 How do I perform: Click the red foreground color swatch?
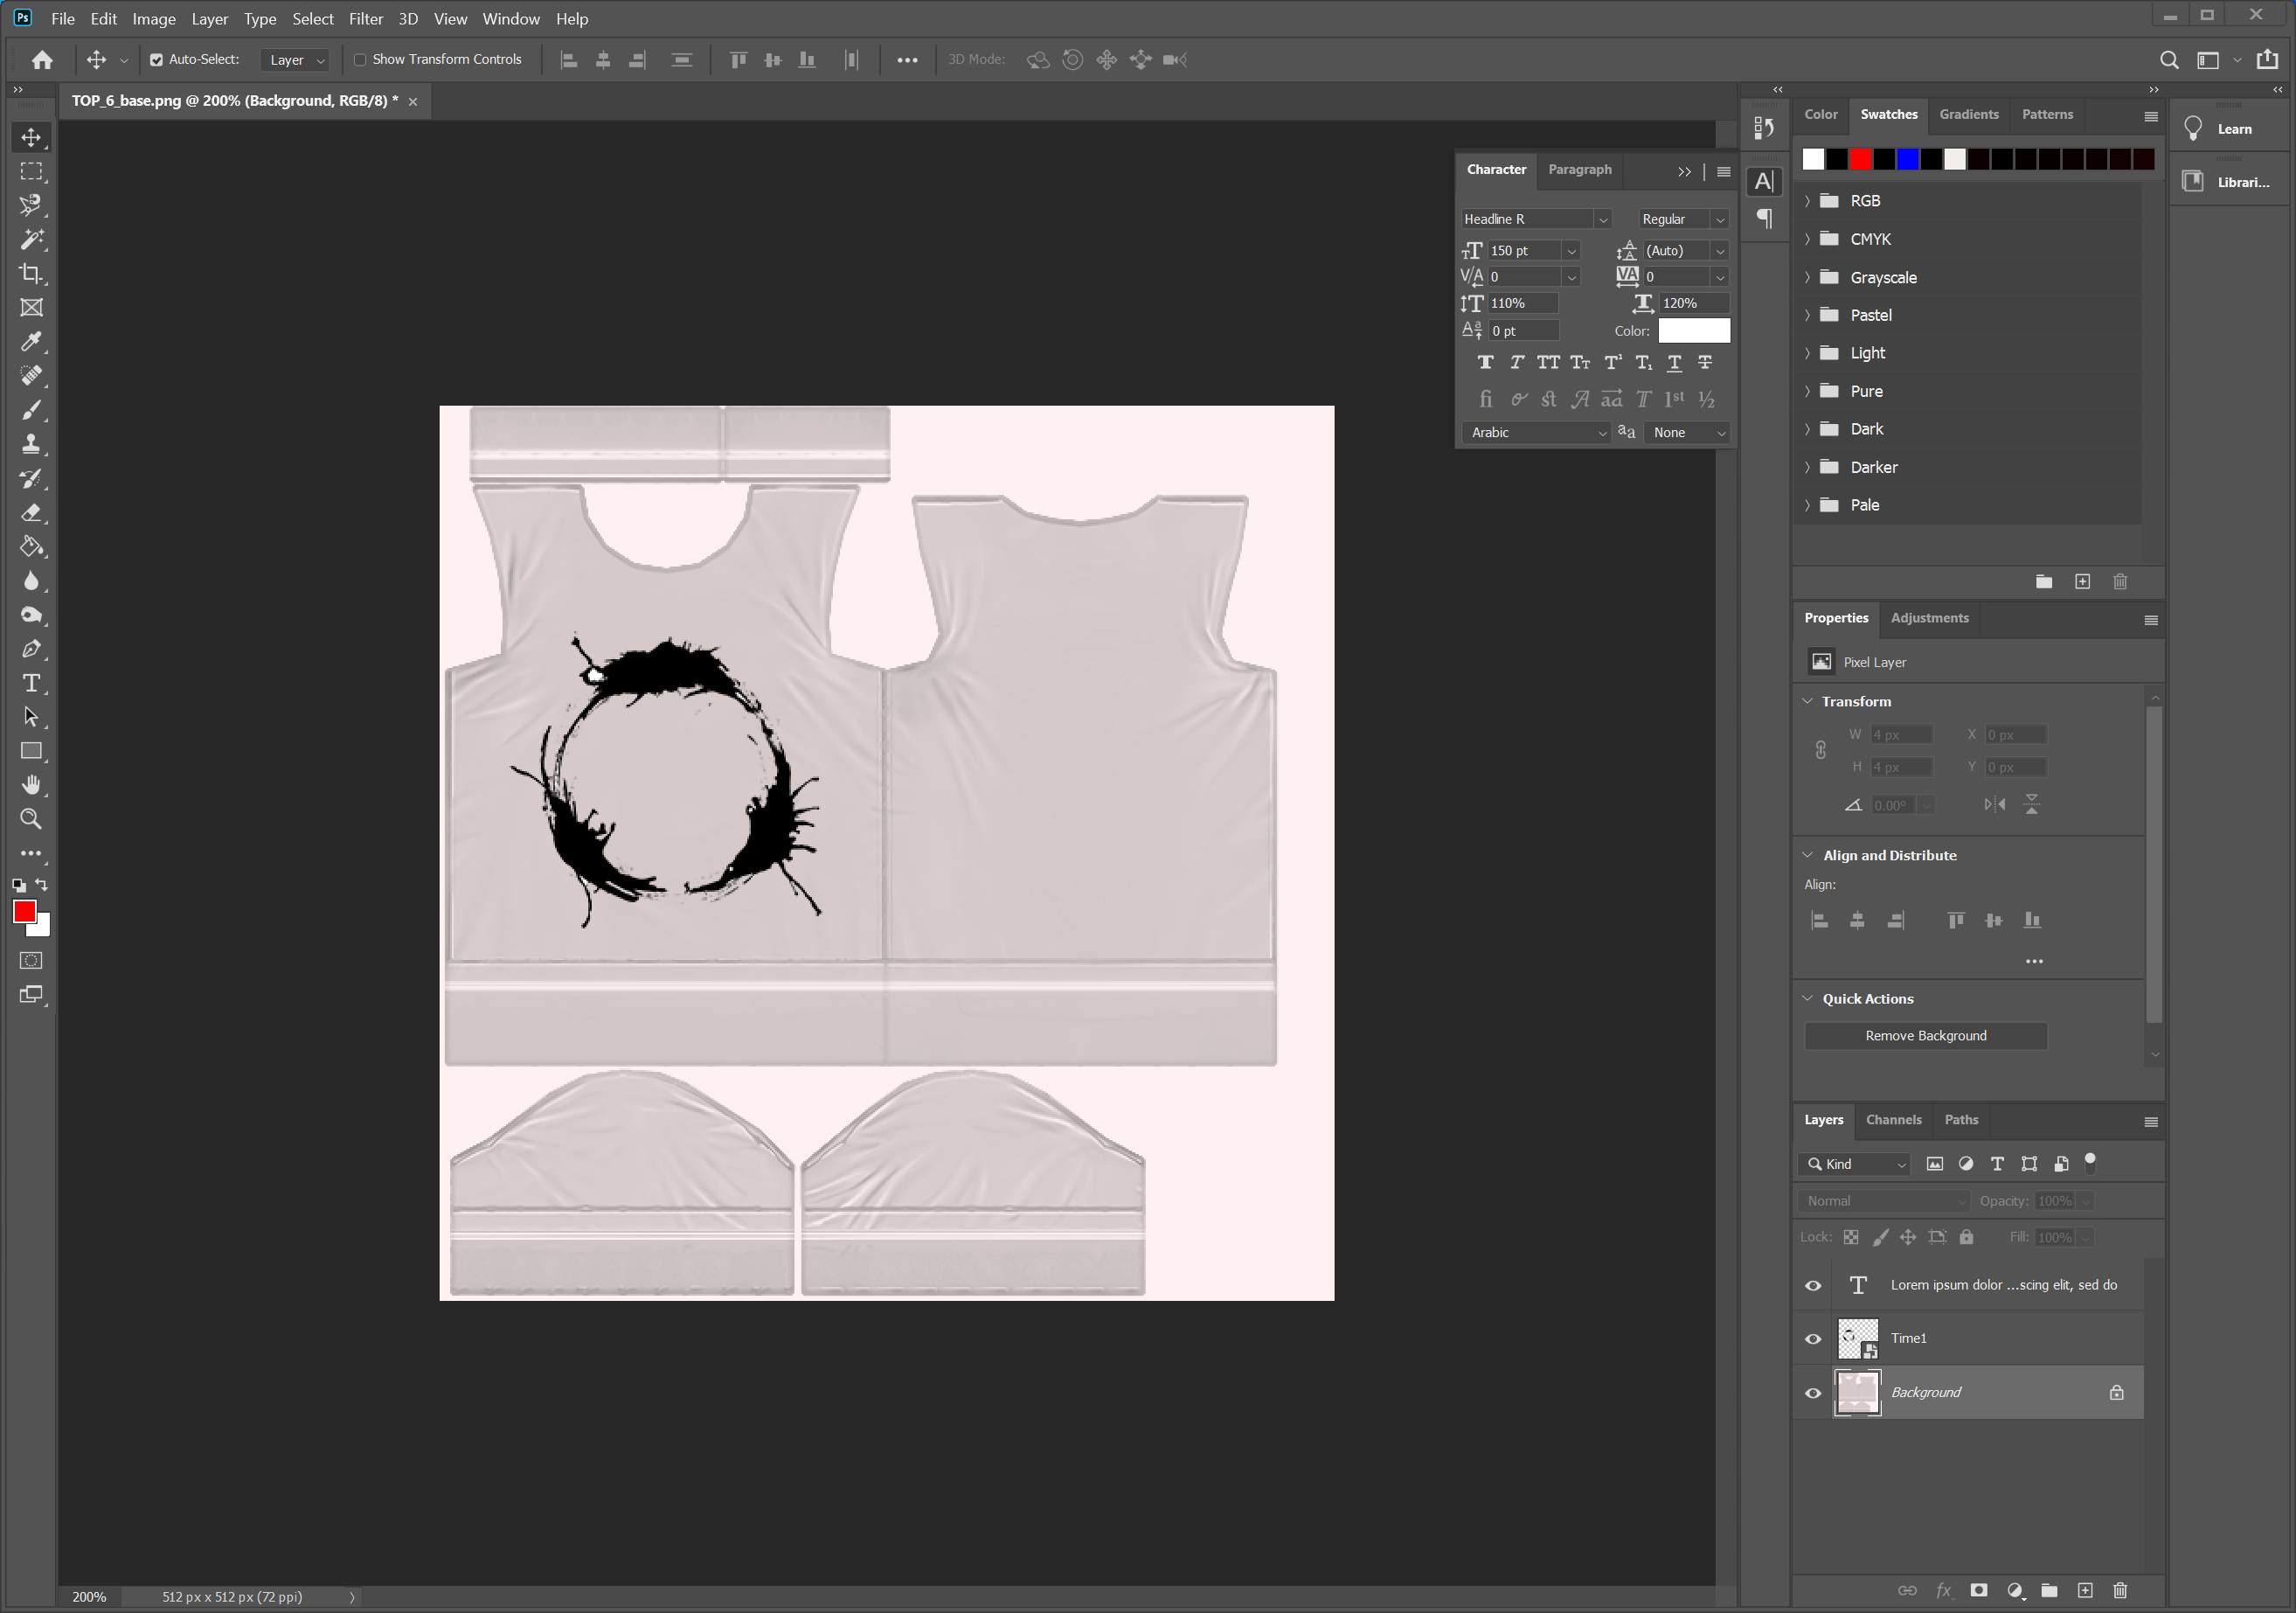[x=25, y=911]
